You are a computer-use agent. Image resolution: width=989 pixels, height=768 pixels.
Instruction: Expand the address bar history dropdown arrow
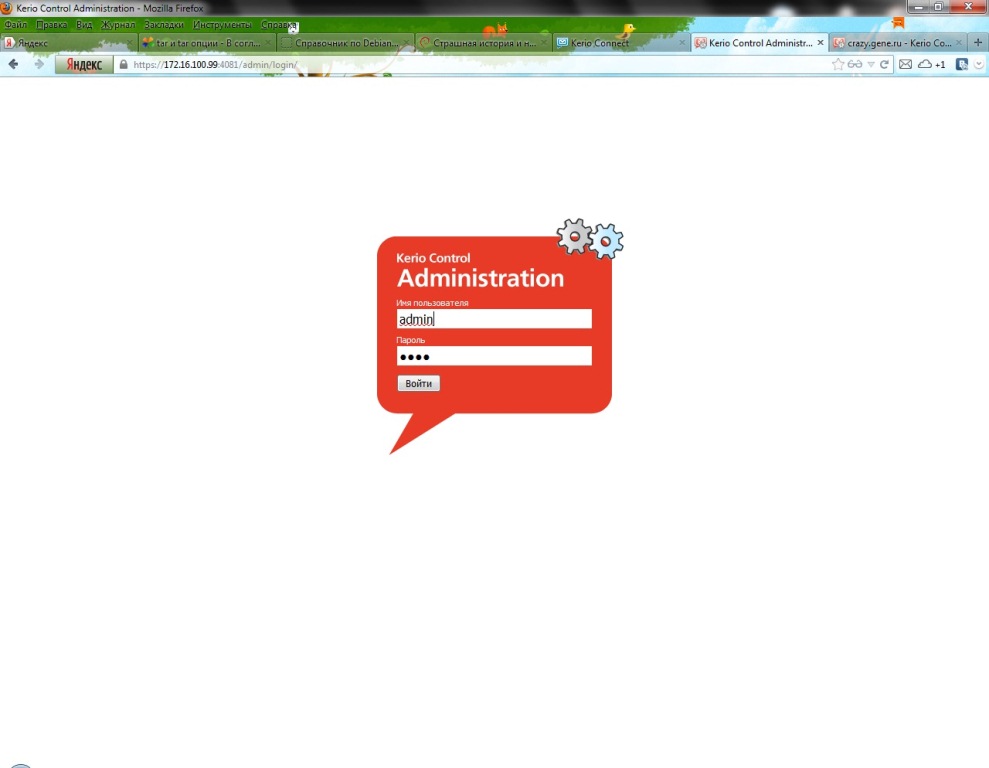[x=871, y=64]
